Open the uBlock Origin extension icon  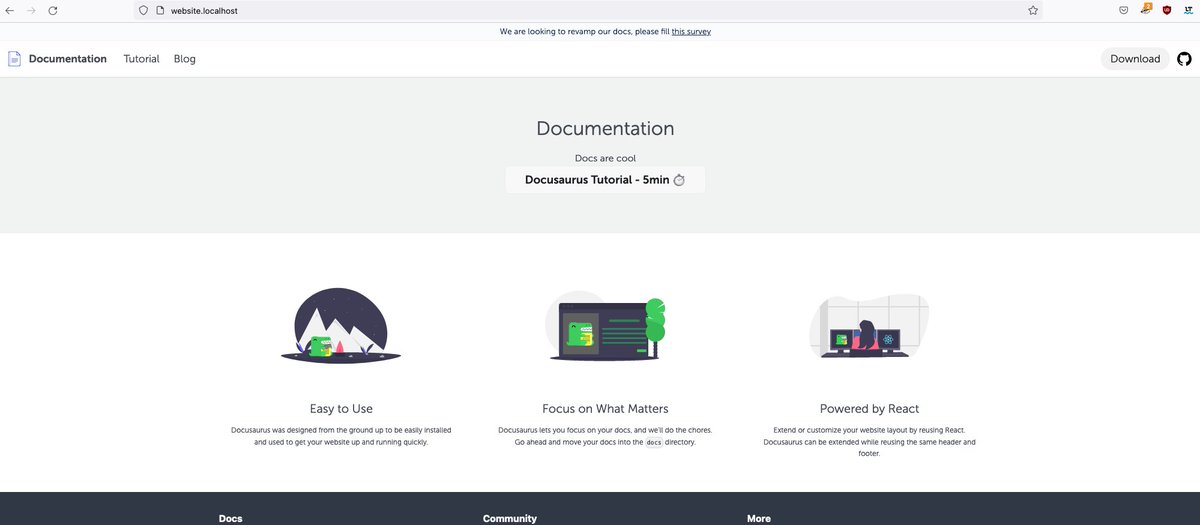click(x=1167, y=10)
